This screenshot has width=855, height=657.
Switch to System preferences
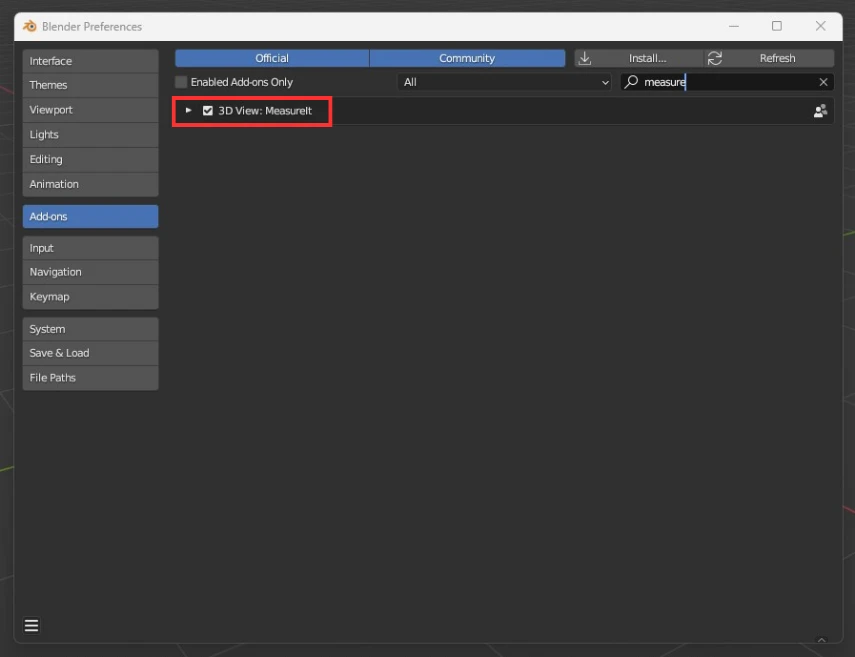tap(91, 329)
